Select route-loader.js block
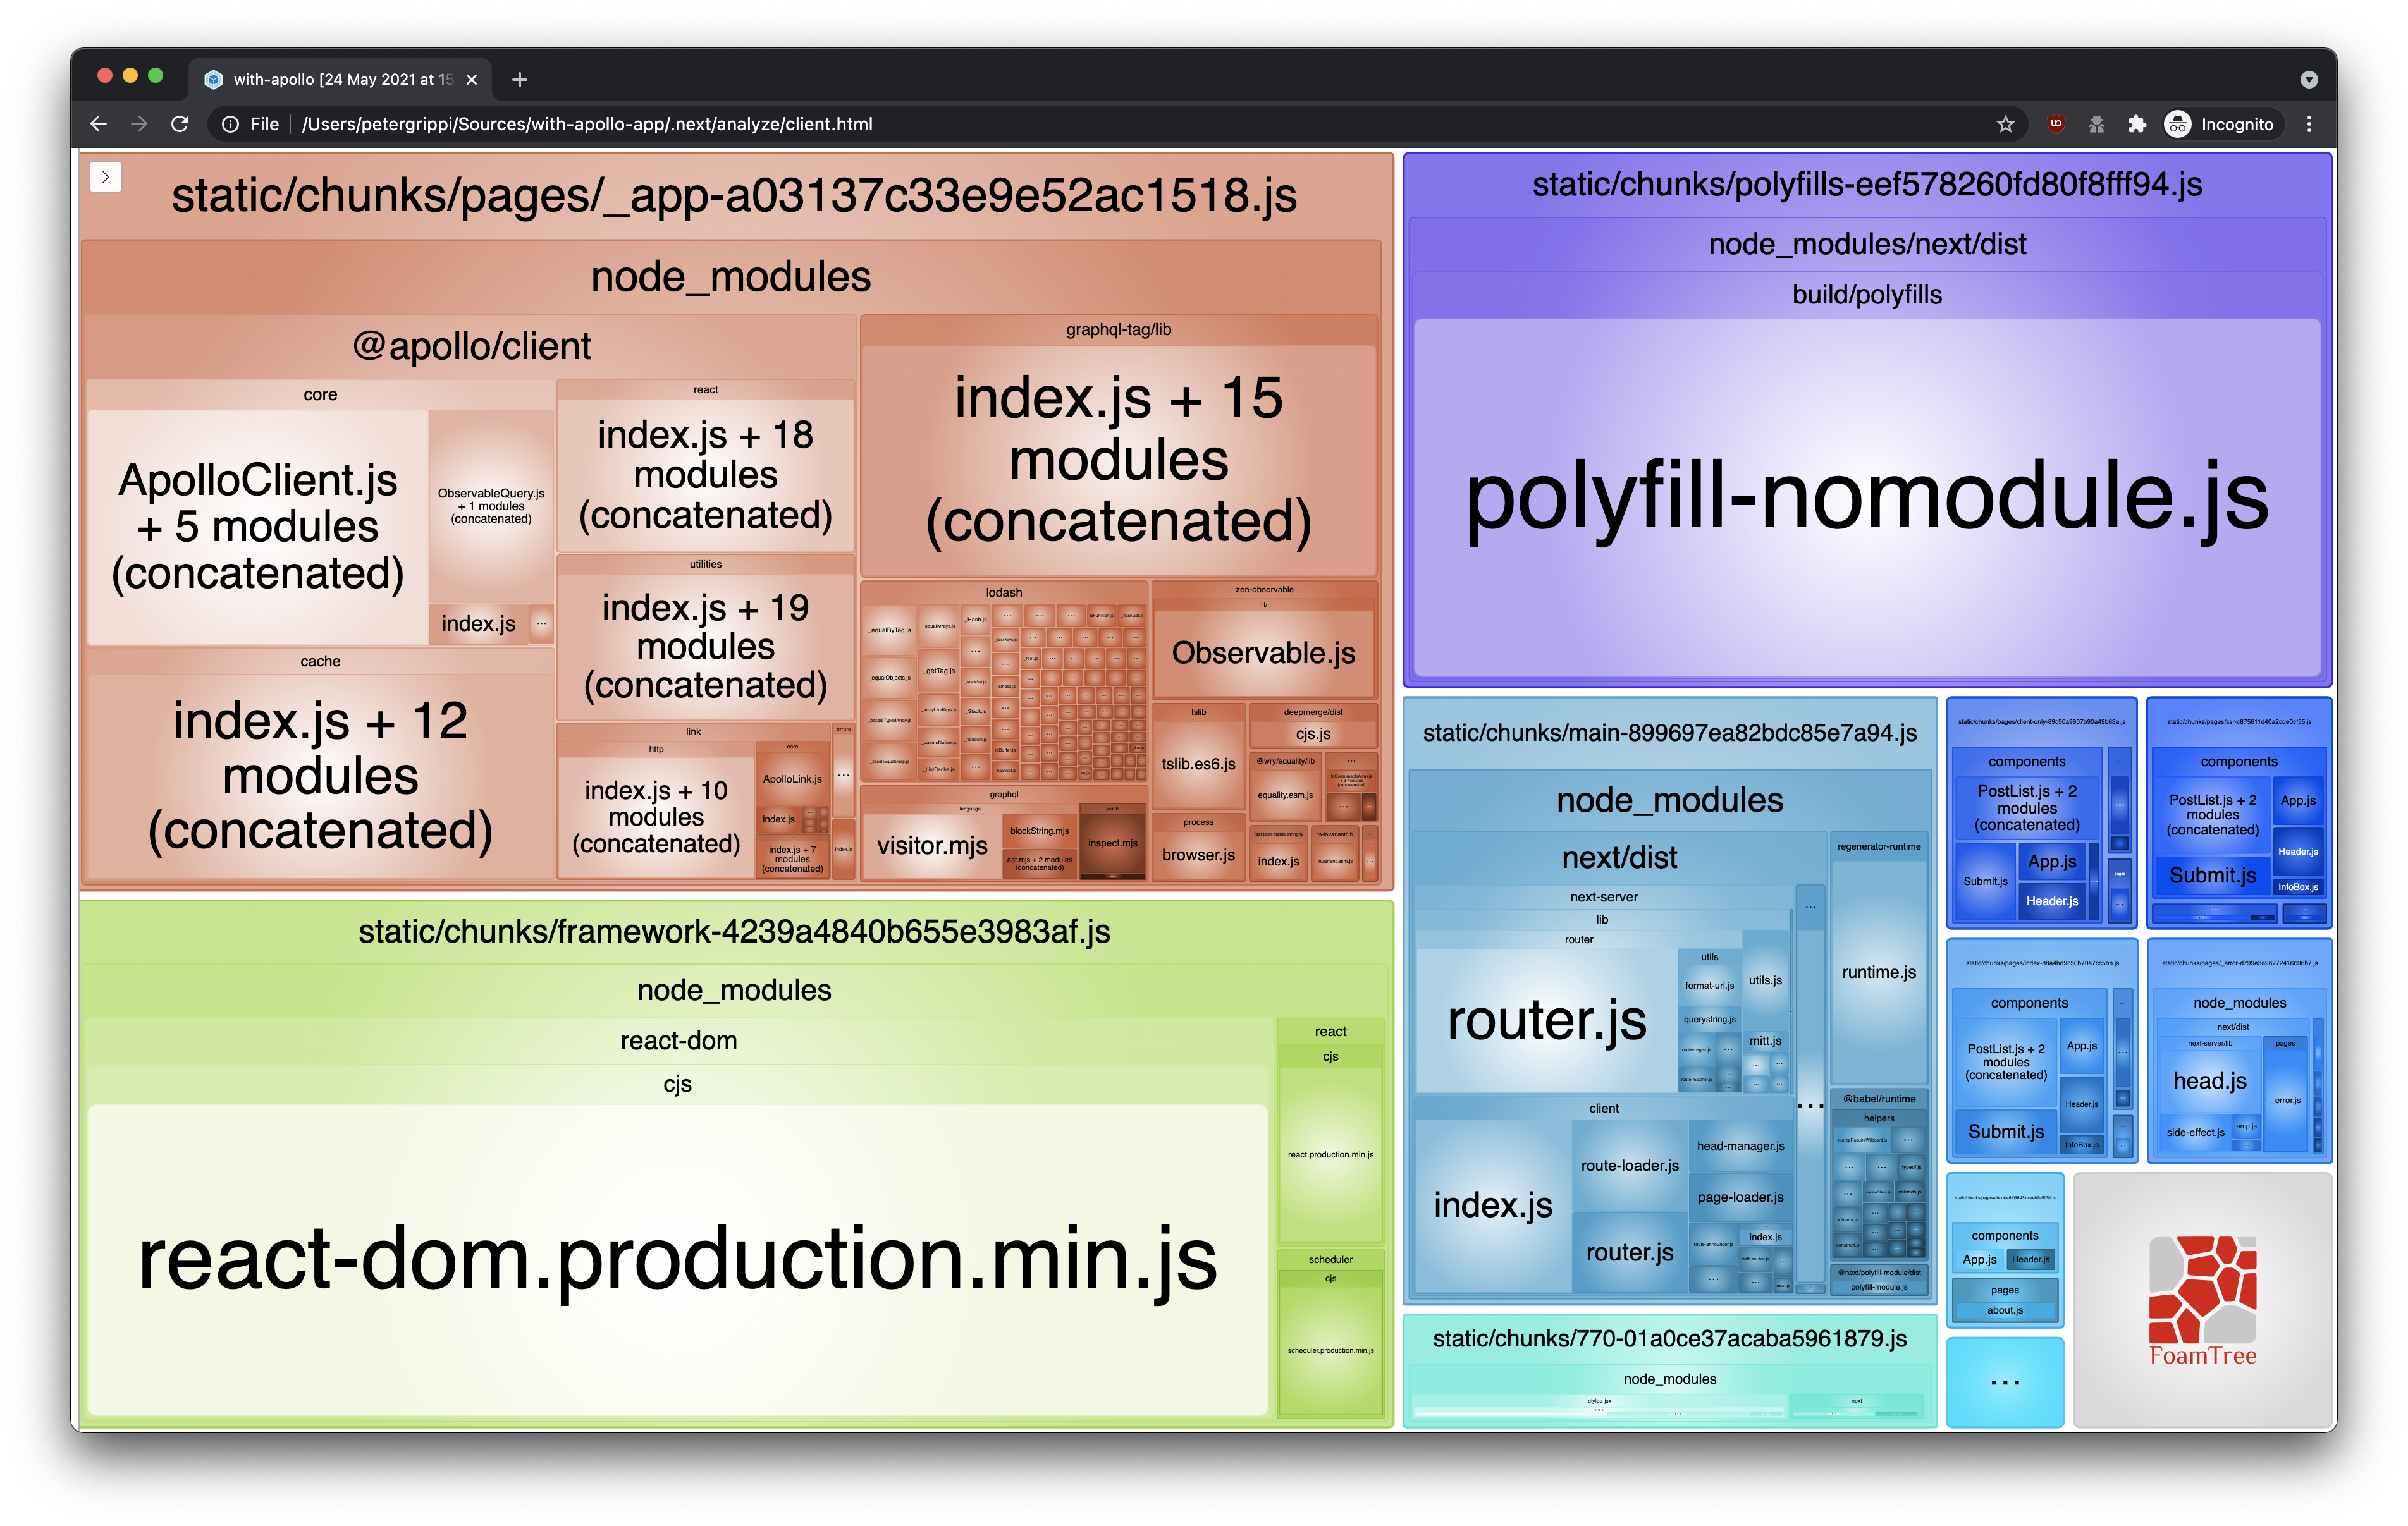The width and height of the screenshot is (2408, 1526). pyautogui.click(x=1630, y=1166)
